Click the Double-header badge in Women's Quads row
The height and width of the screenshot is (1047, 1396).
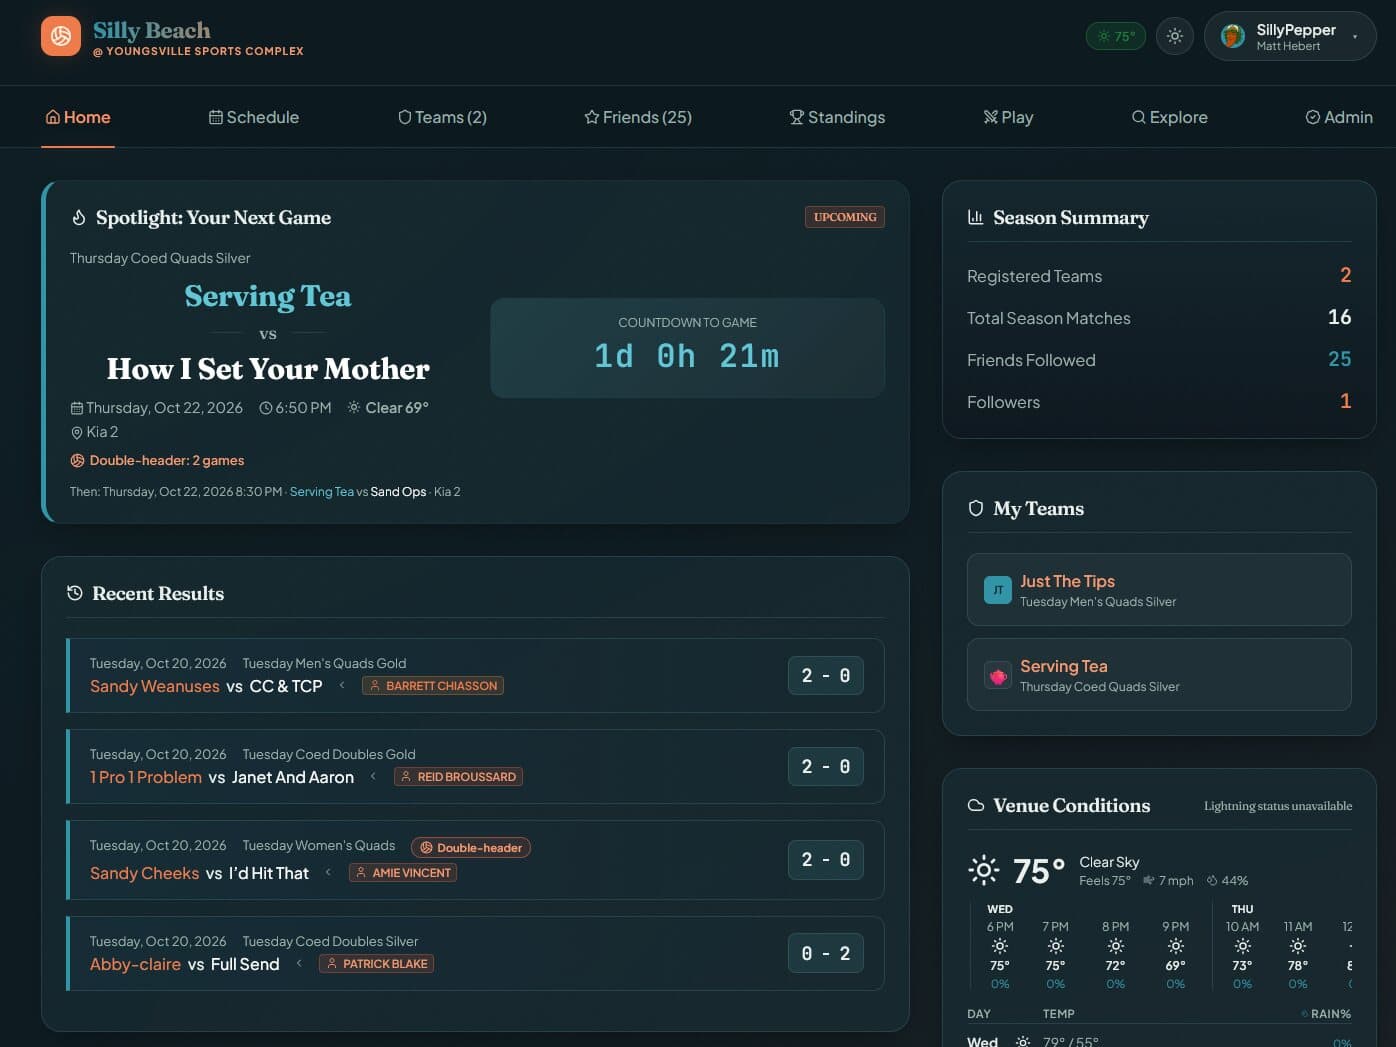click(x=471, y=848)
